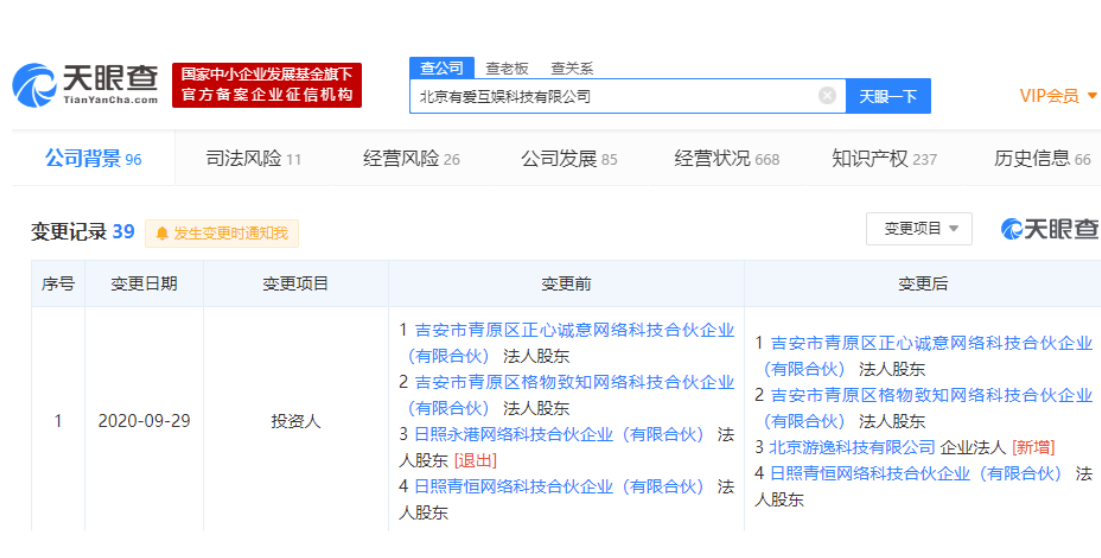Open the 知识产权 tab

pyautogui.click(x=884, y=159)
